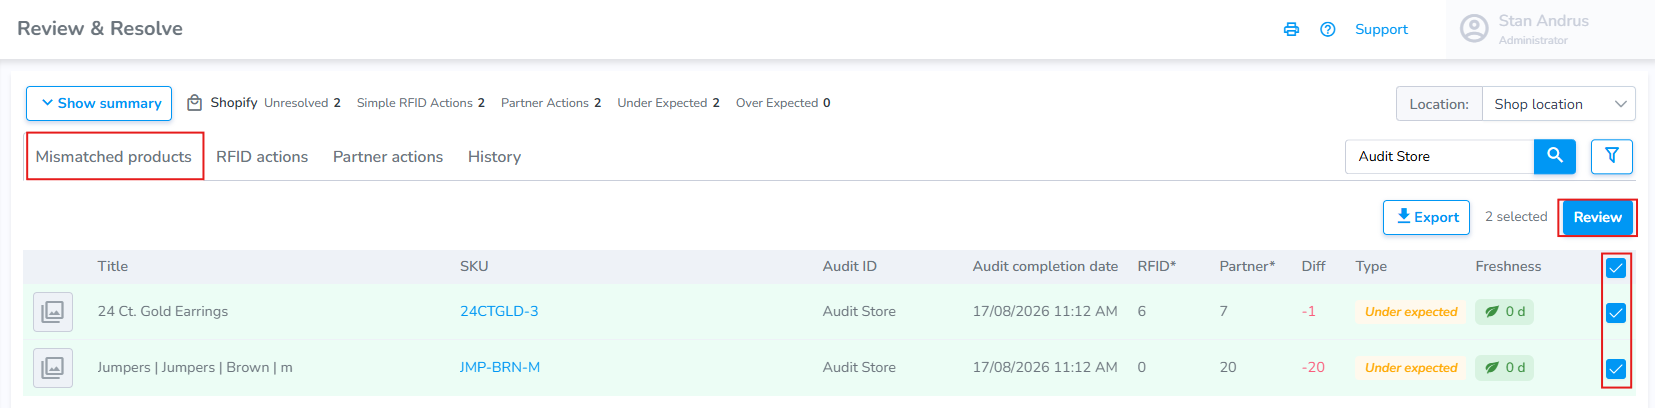The height and width of the screenshot is (408, 1655).
Task: Click the Freshness column header
Action: click(x=1508, y=266)
